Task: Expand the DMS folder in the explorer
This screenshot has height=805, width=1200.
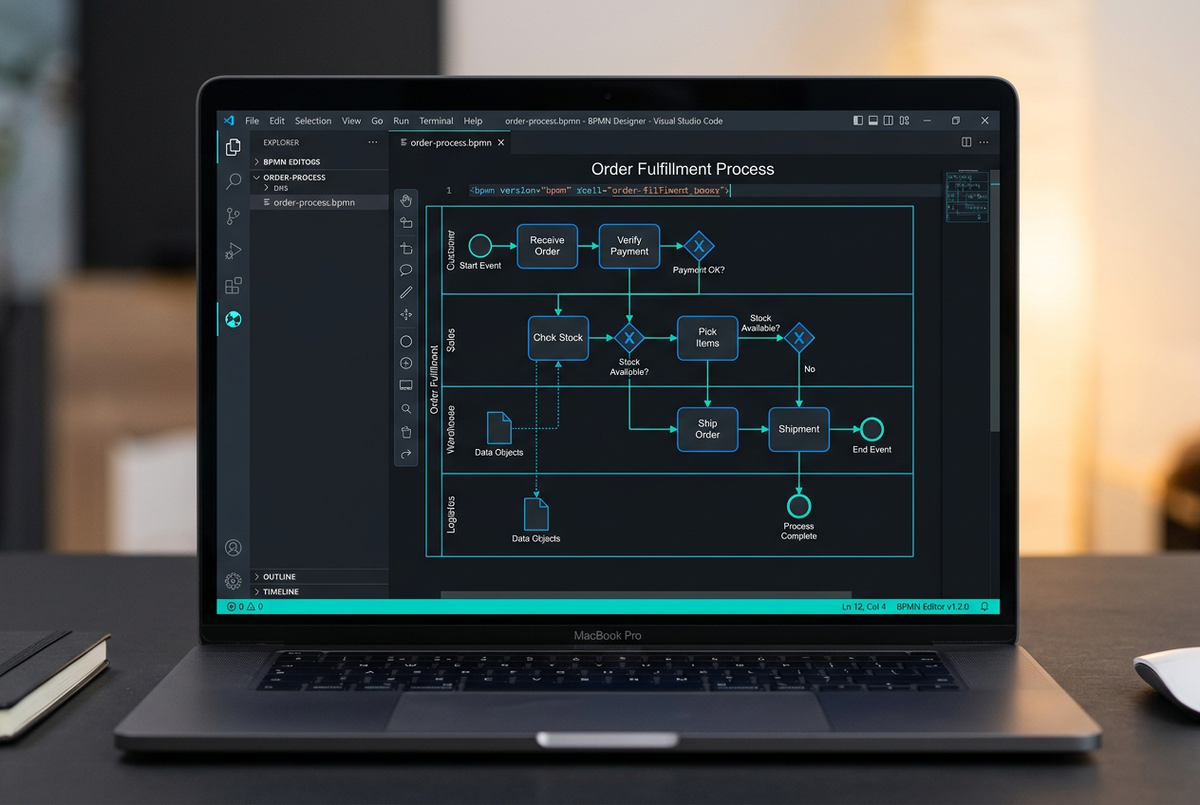Action: (x=319, y=188)
